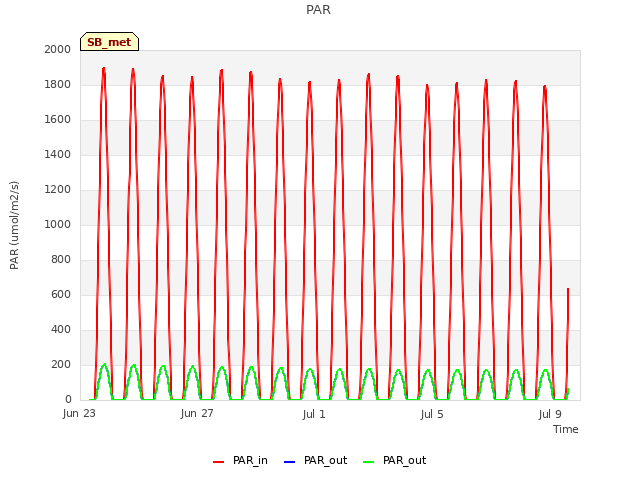The image size is (640, 480).
Task: Click the final partial red peak near 640
Action: 568,289
